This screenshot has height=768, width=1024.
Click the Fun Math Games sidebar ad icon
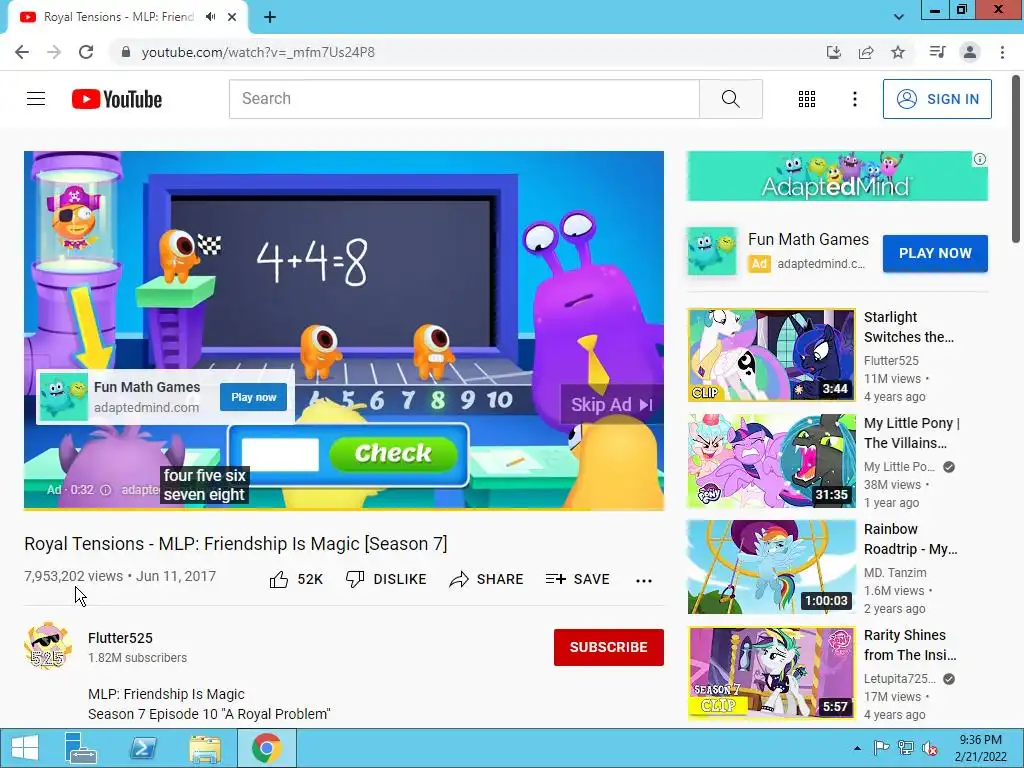[x=712, y=252]
